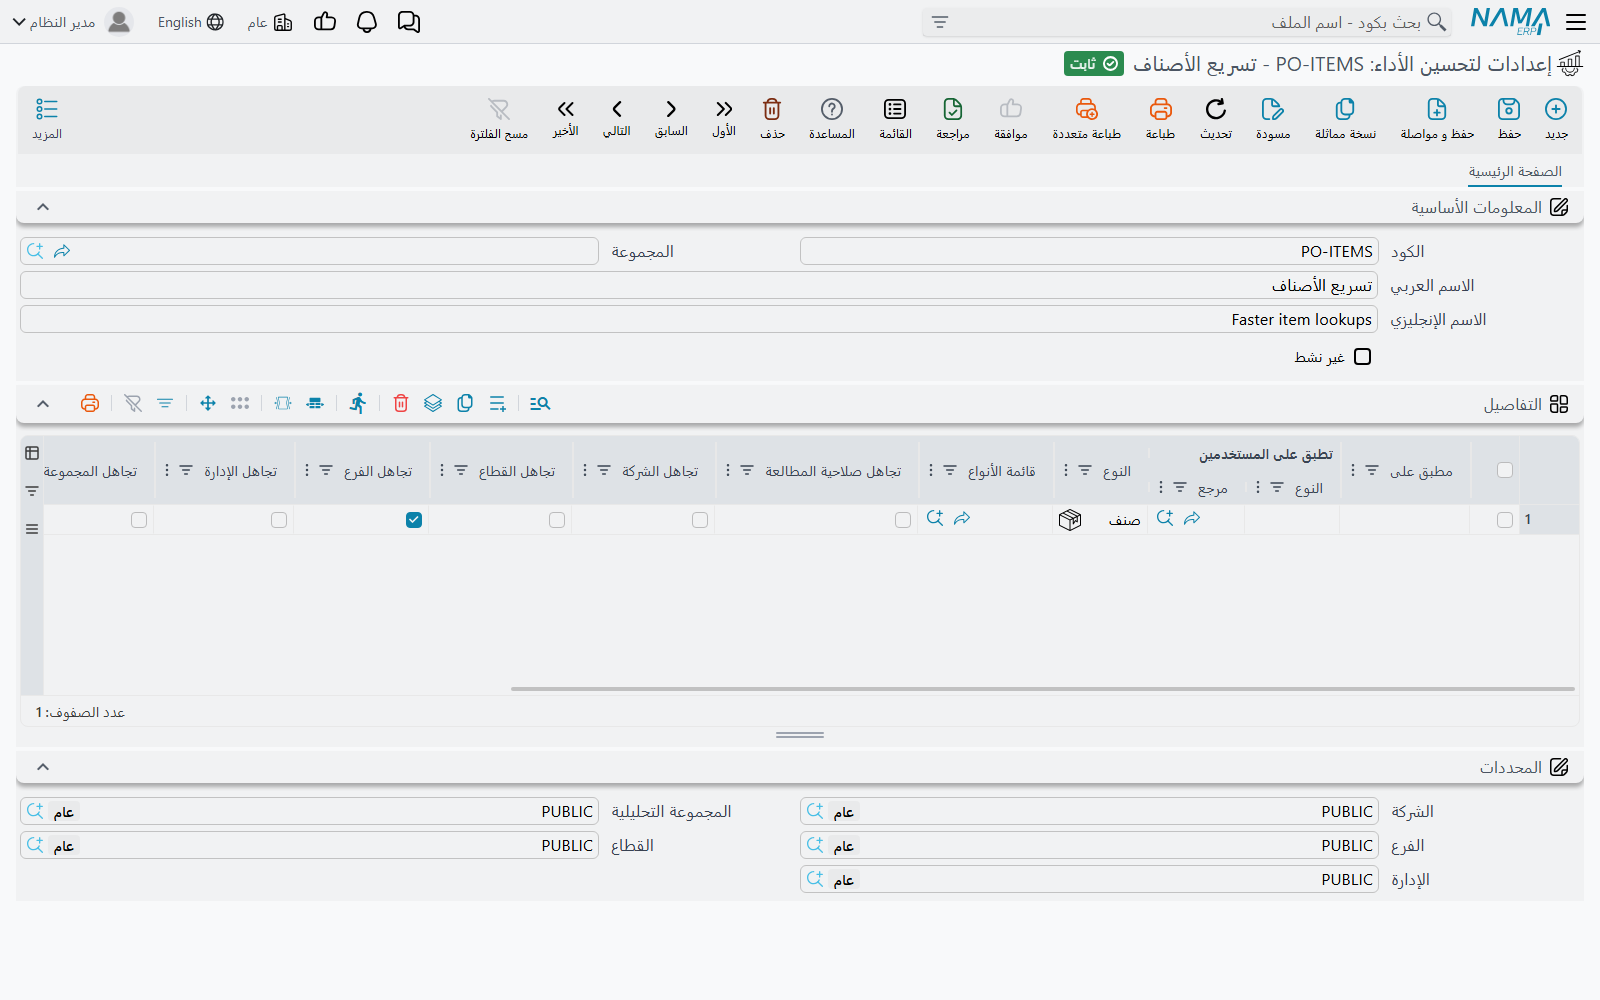Viewport: 1600px width, 1000px height.
Task: Click the Help (المساعدة) question mark icon
Action: 832,109
